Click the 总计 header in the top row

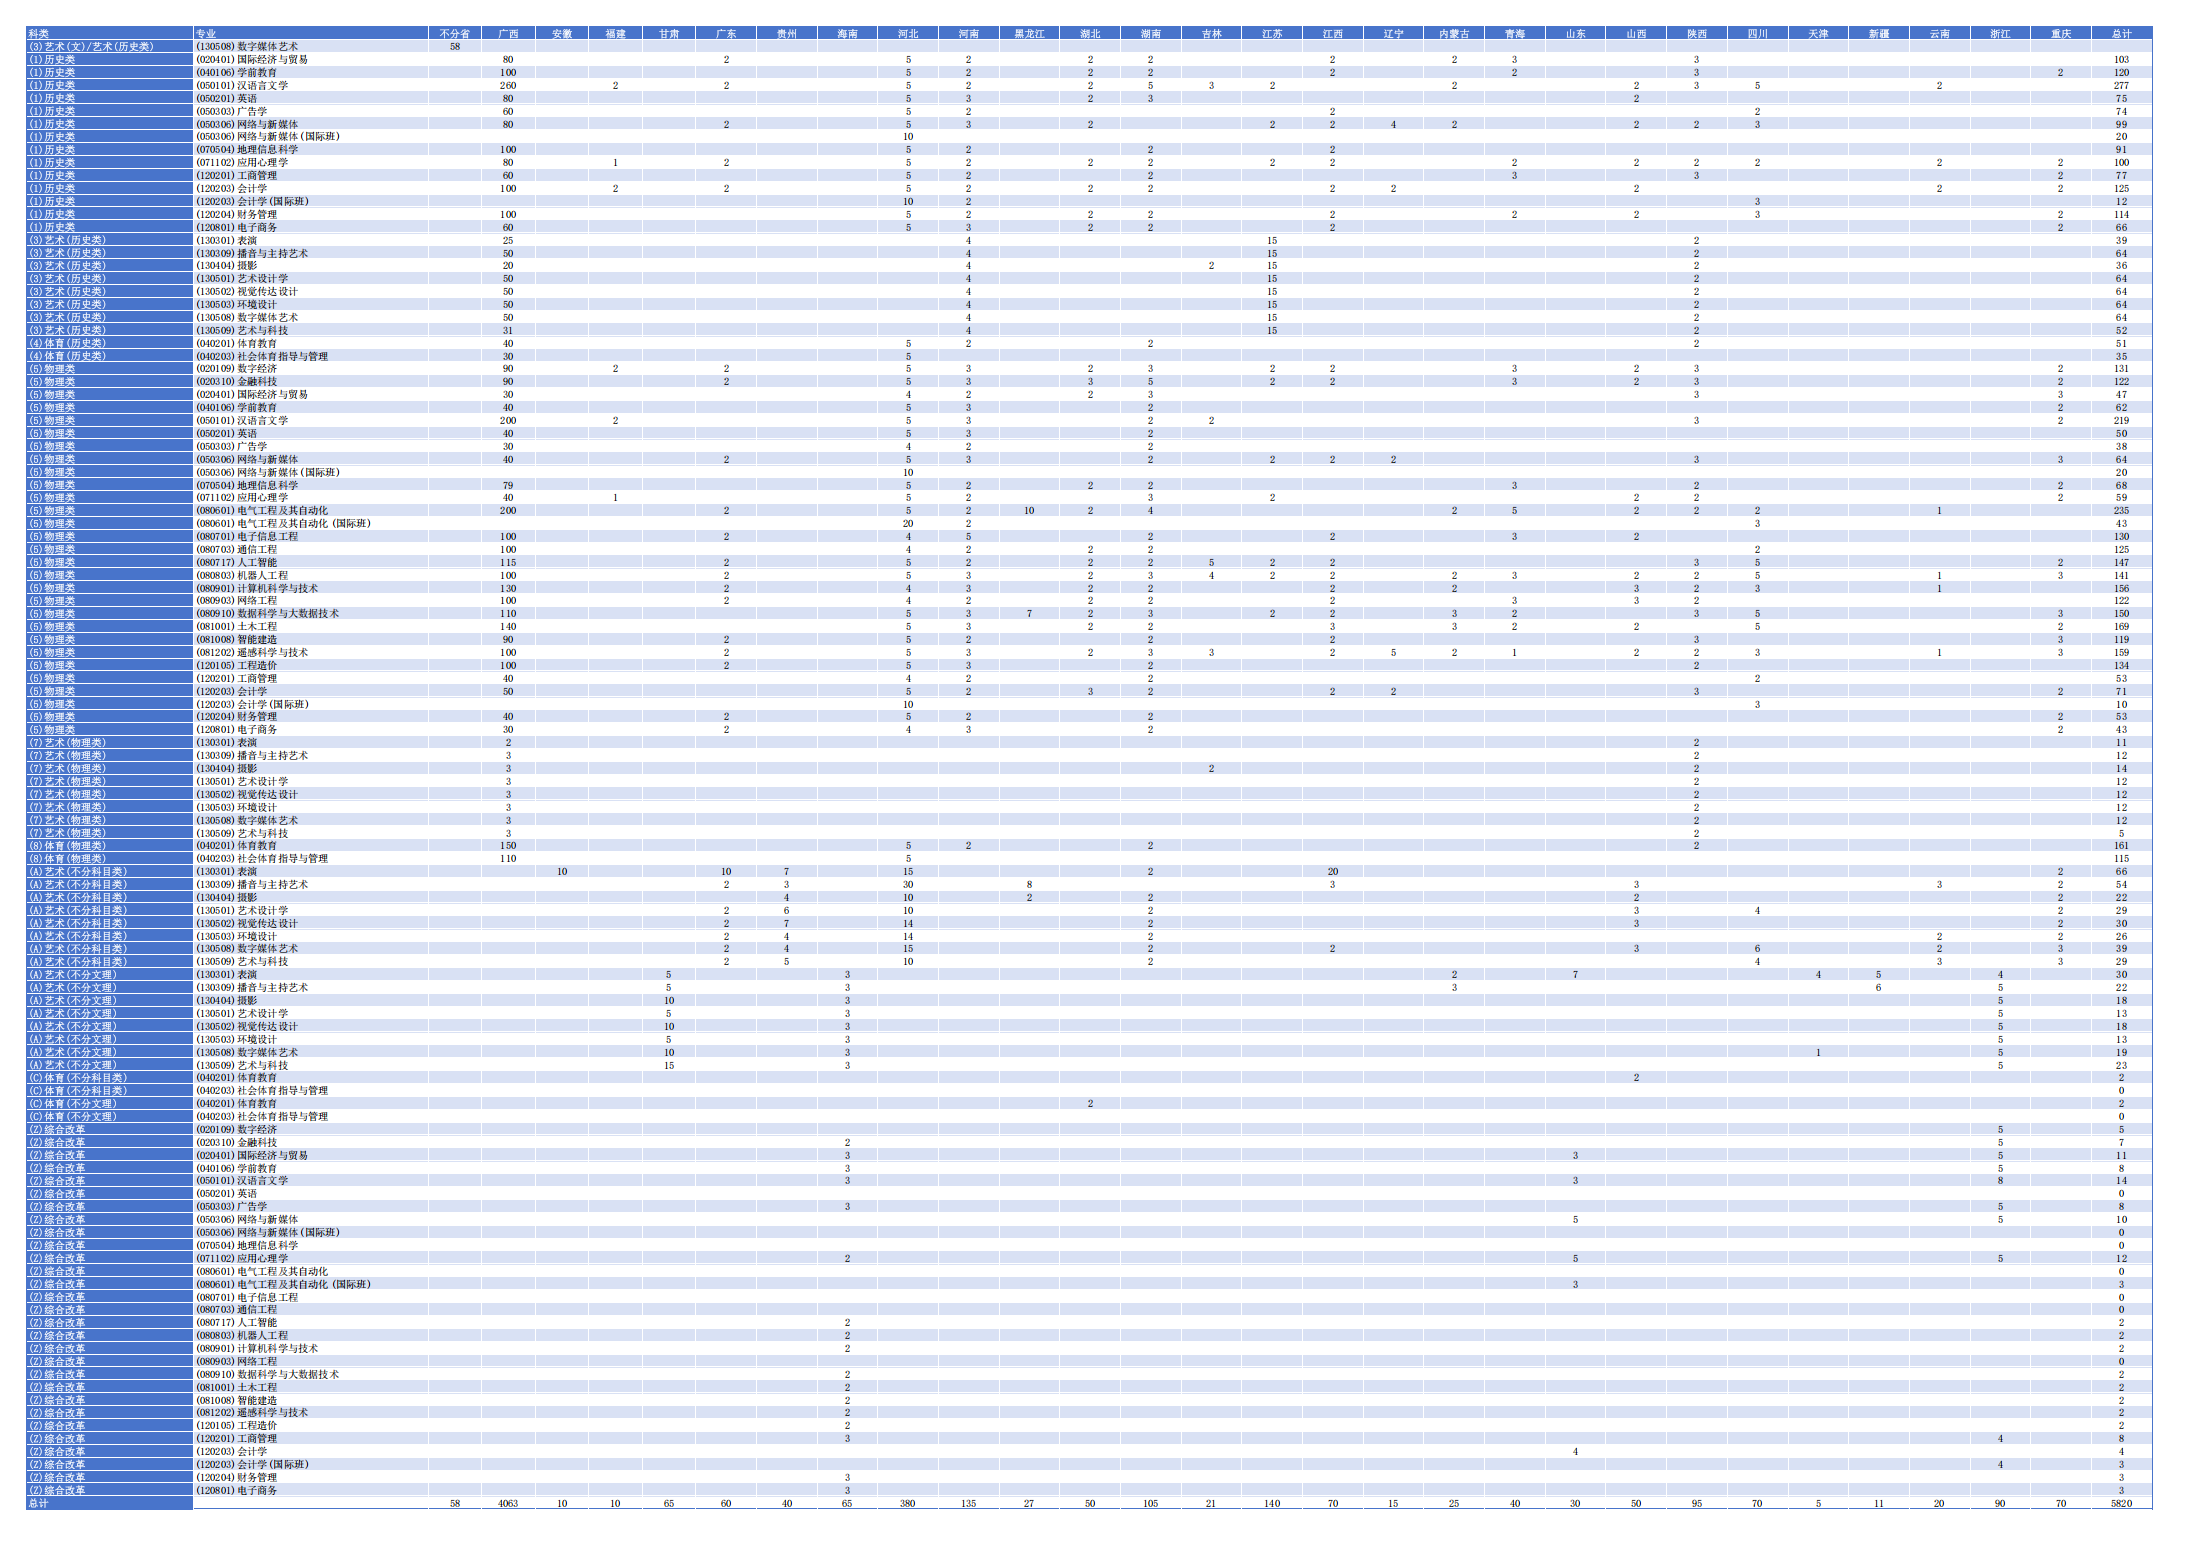point(2122,34)
